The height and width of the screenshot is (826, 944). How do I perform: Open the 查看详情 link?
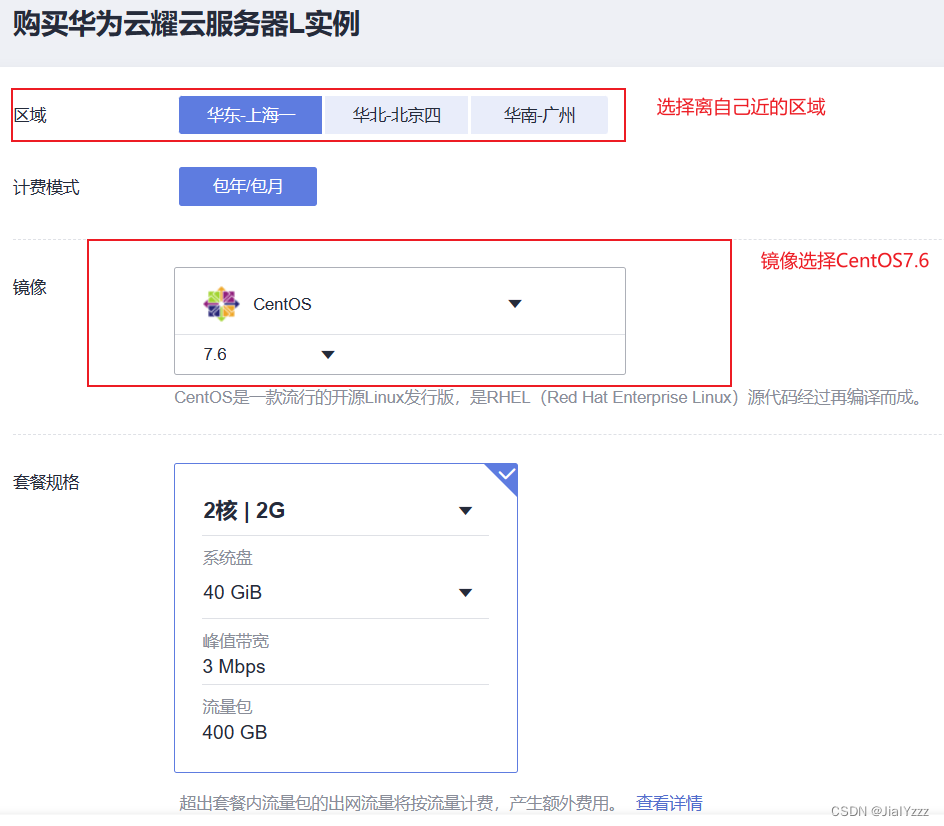tap(669, 803)
